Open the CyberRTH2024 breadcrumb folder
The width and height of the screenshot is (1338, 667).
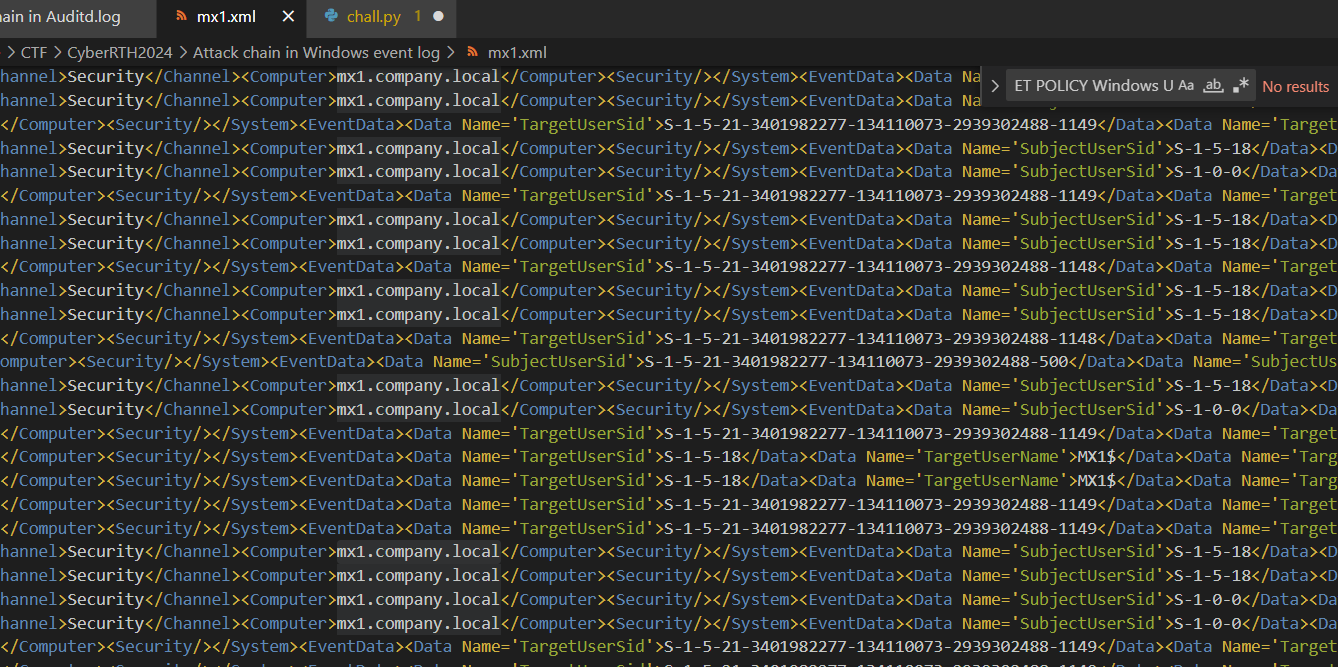coord(120,52)
